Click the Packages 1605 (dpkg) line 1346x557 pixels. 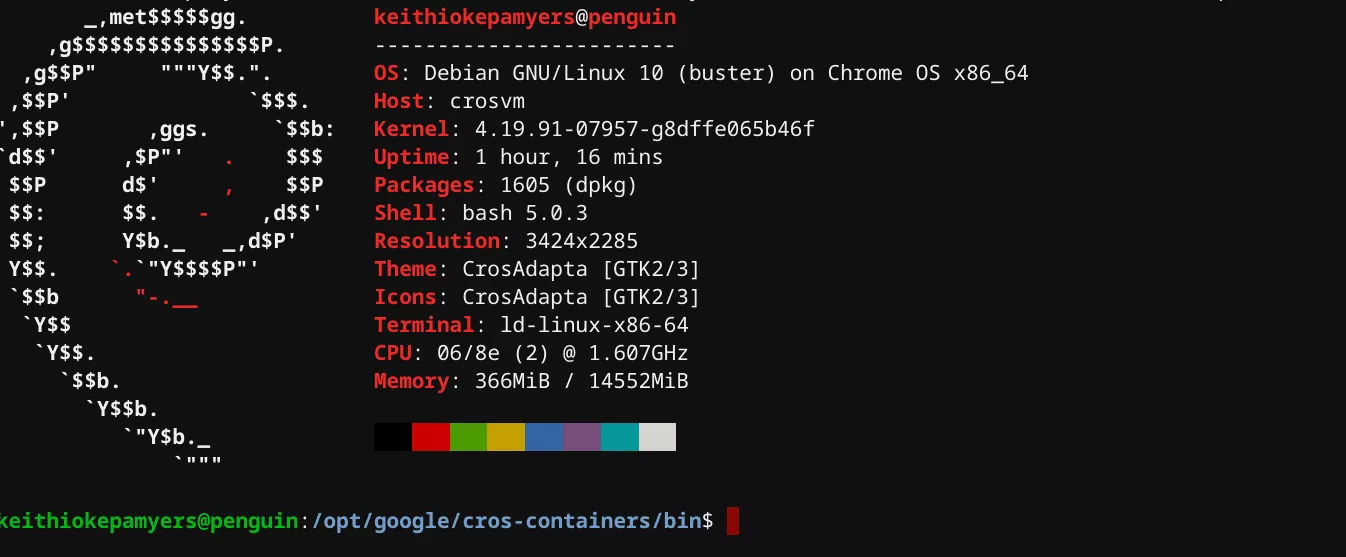coord(505,185)
